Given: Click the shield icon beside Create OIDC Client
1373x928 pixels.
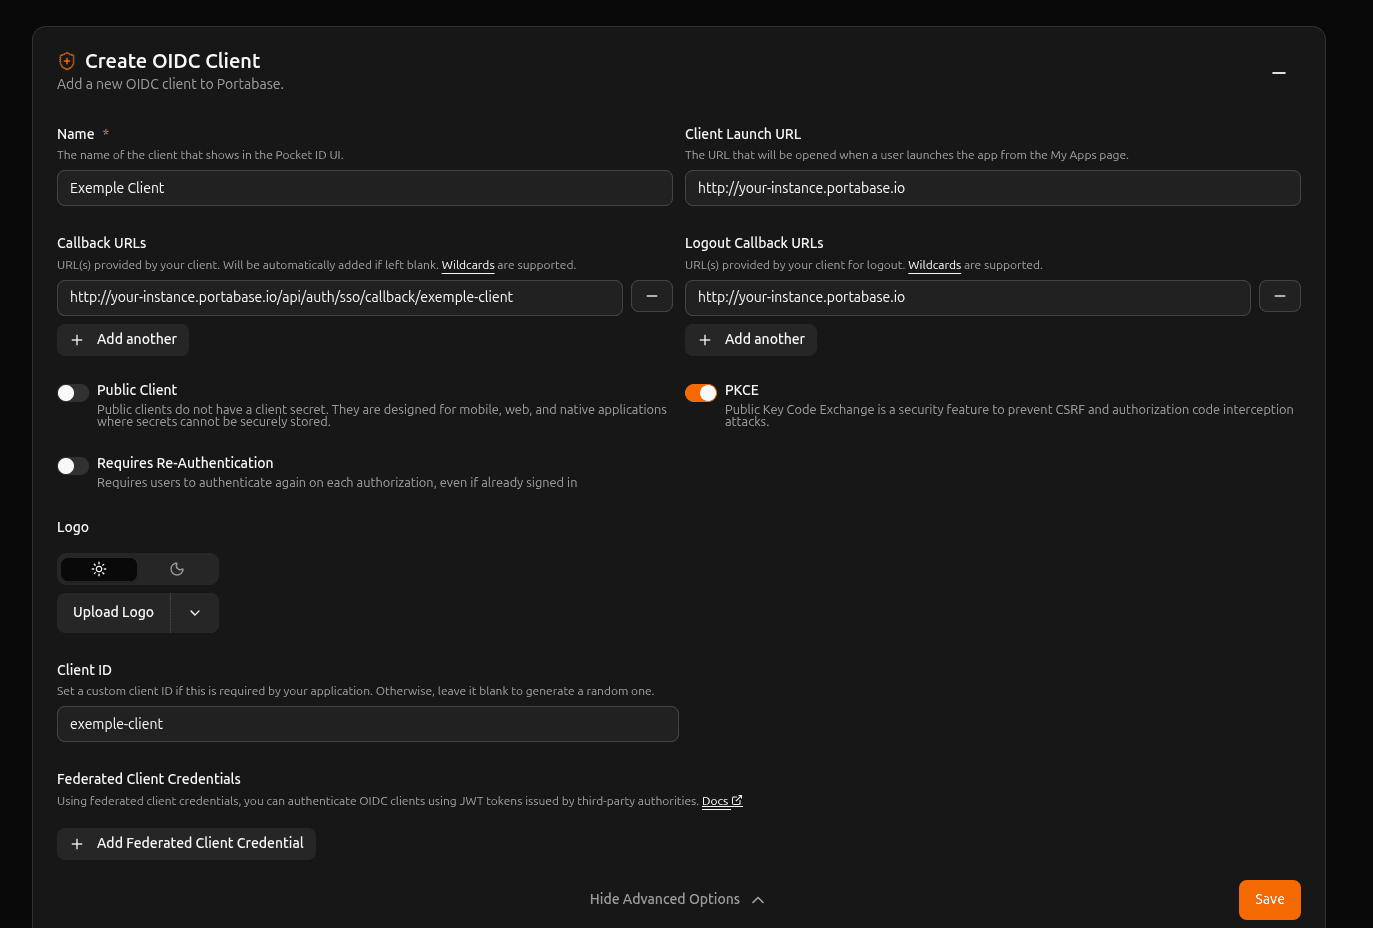Looking at the screenshot, I should click(67, 61).
